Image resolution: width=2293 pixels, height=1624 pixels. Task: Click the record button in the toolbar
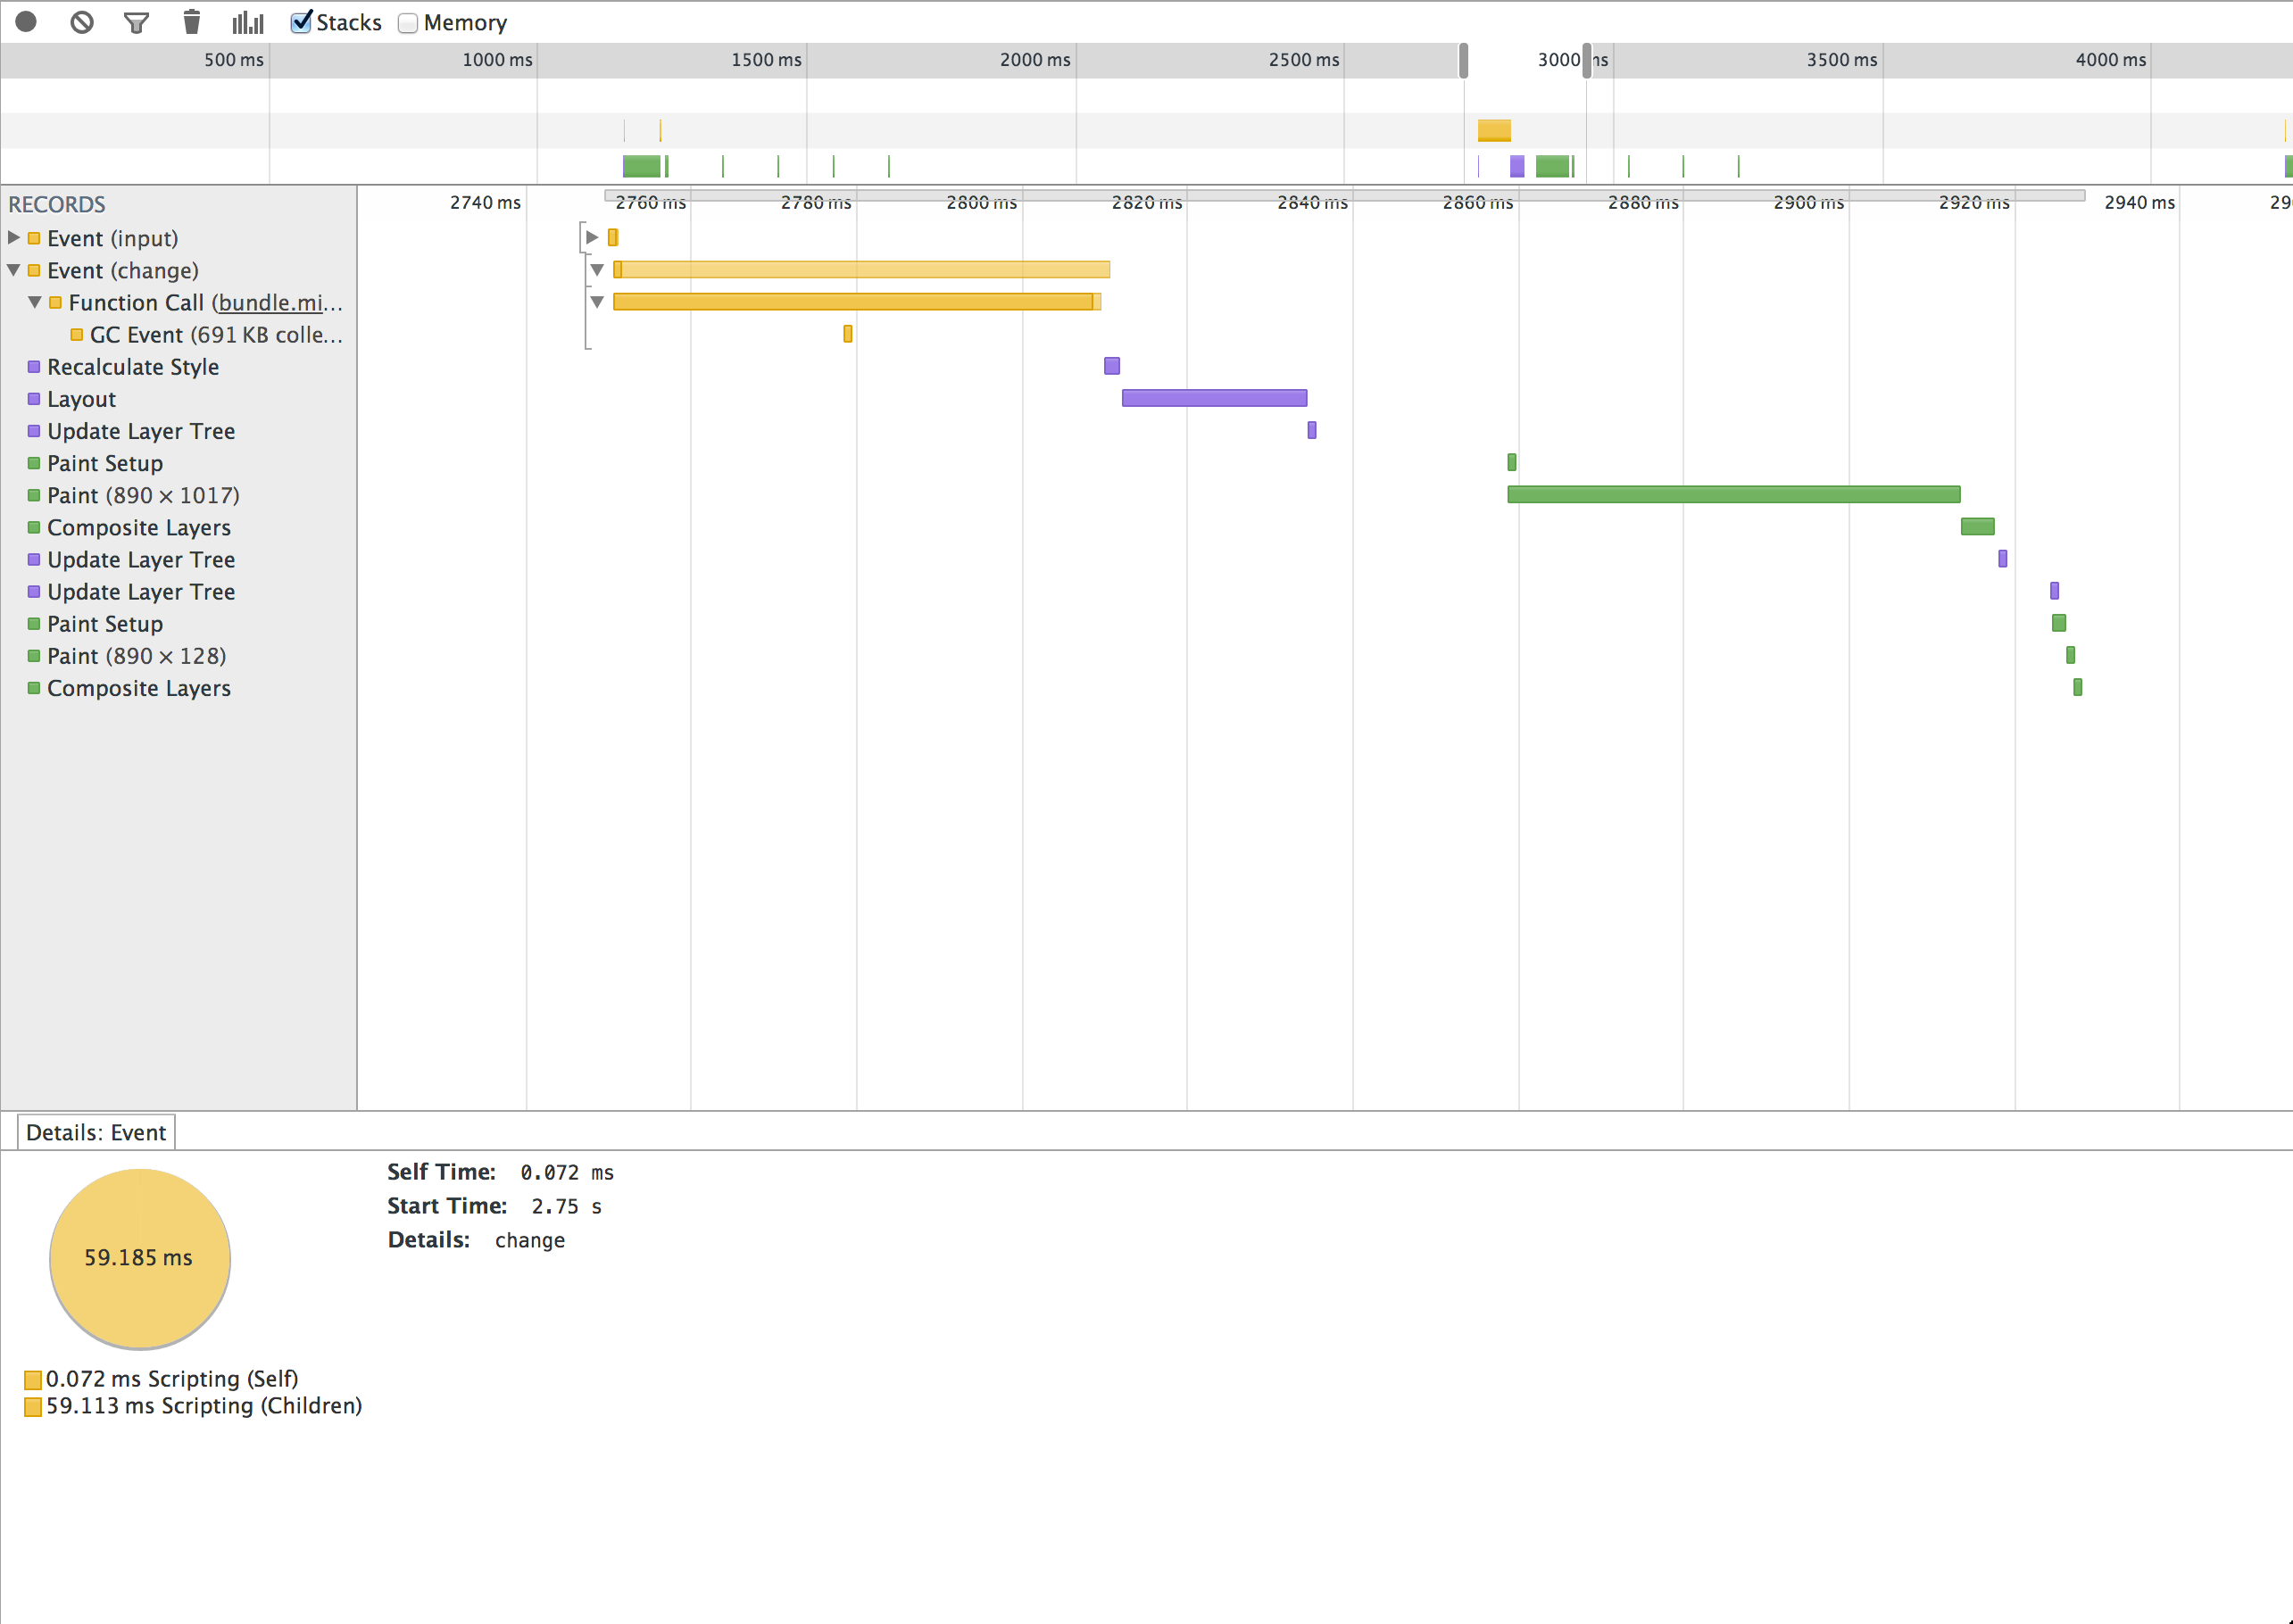(x=26, y=22)
